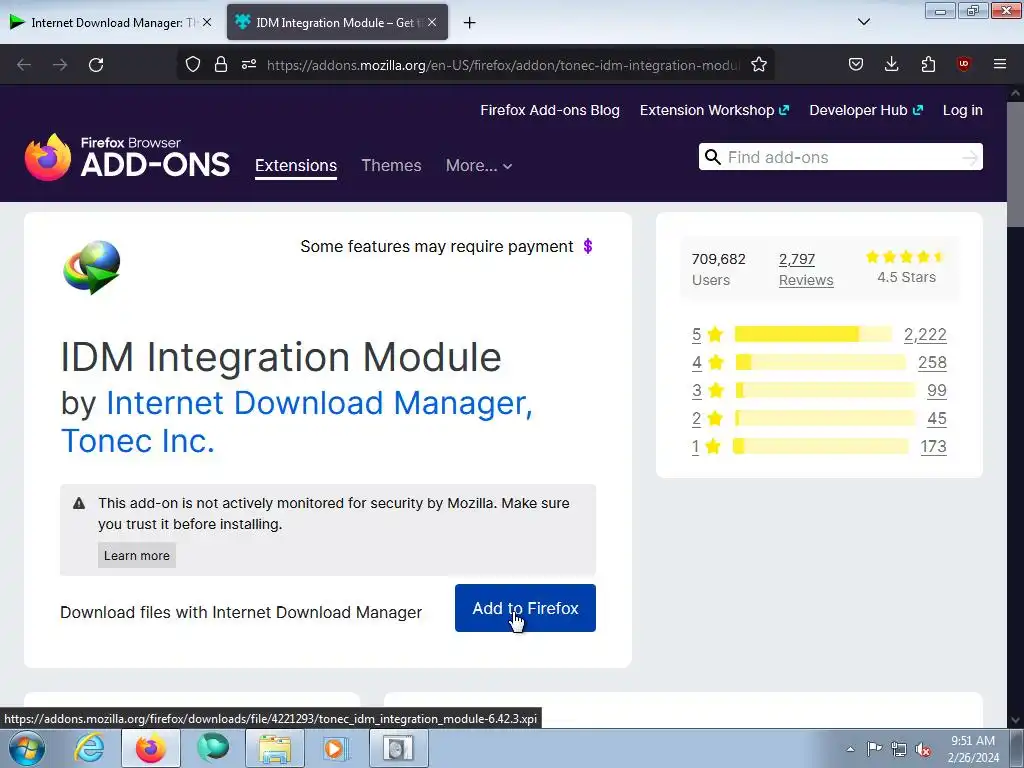Screen dimensions: 1024x768
Task: Open the Internet Download Manager author link
Action: [319, 402]
